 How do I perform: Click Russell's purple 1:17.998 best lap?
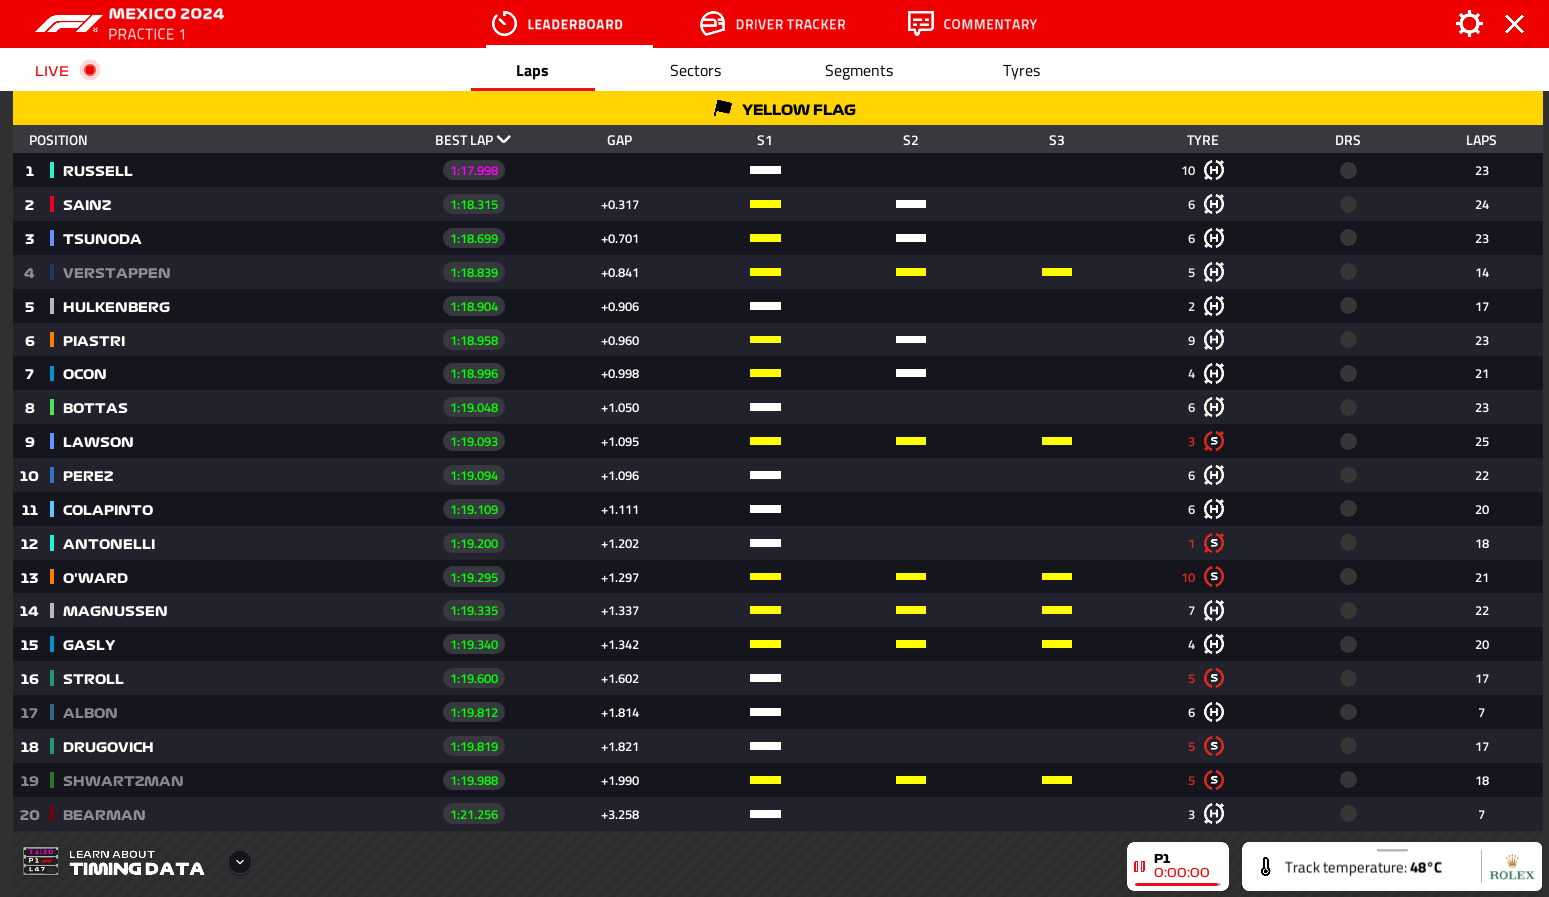point(474,171)
